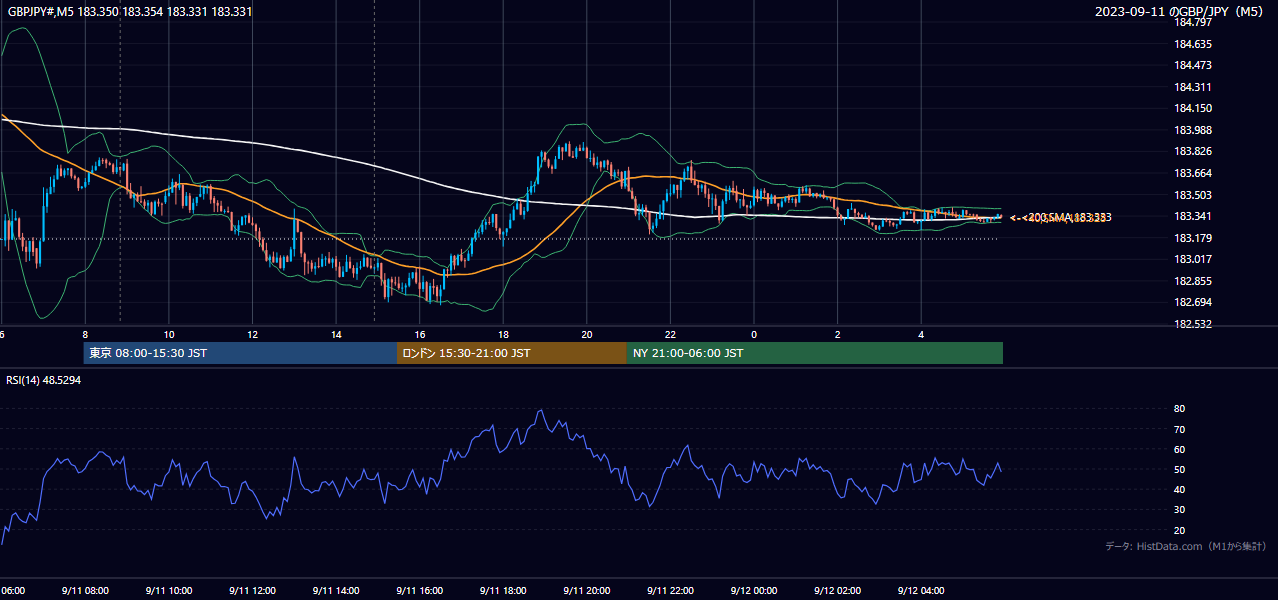Click price axis label 182.694
Image resolution: width=1278 pixels, height=600 pixels.
(x=1193, y=302)
